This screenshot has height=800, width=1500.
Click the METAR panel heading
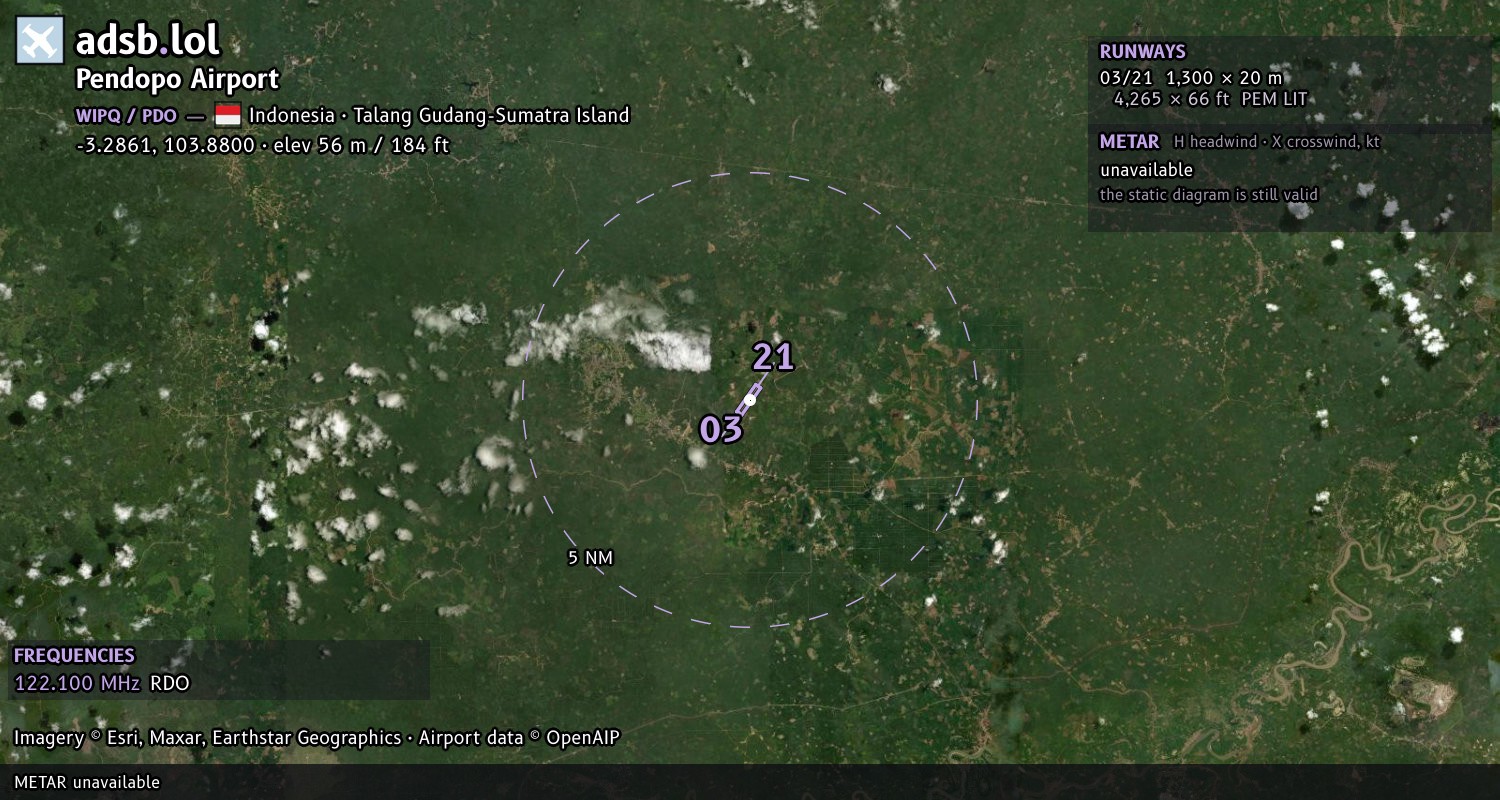pyautogui.click(x=1130, y=142)
